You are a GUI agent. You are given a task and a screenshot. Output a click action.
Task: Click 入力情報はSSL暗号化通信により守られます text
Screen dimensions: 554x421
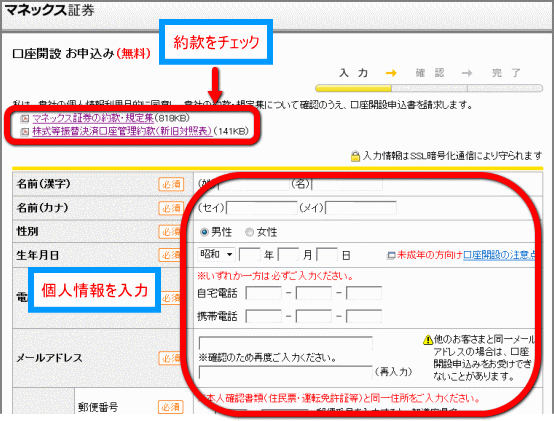click(452, 156)
